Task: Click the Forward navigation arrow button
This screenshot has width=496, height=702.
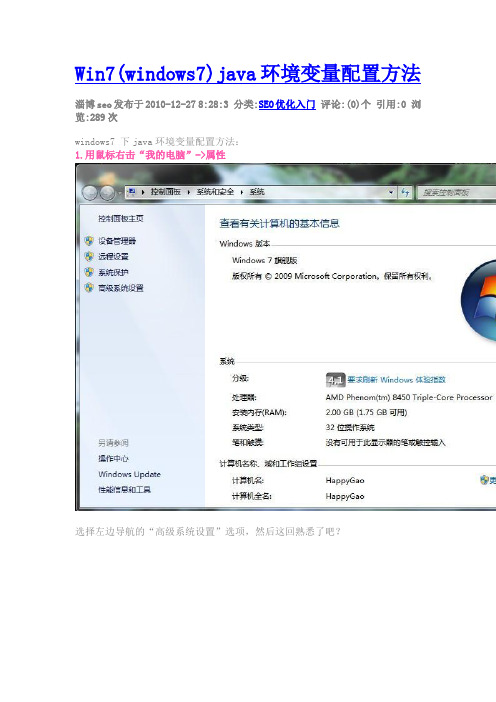Action: click(x=107, y=193)
